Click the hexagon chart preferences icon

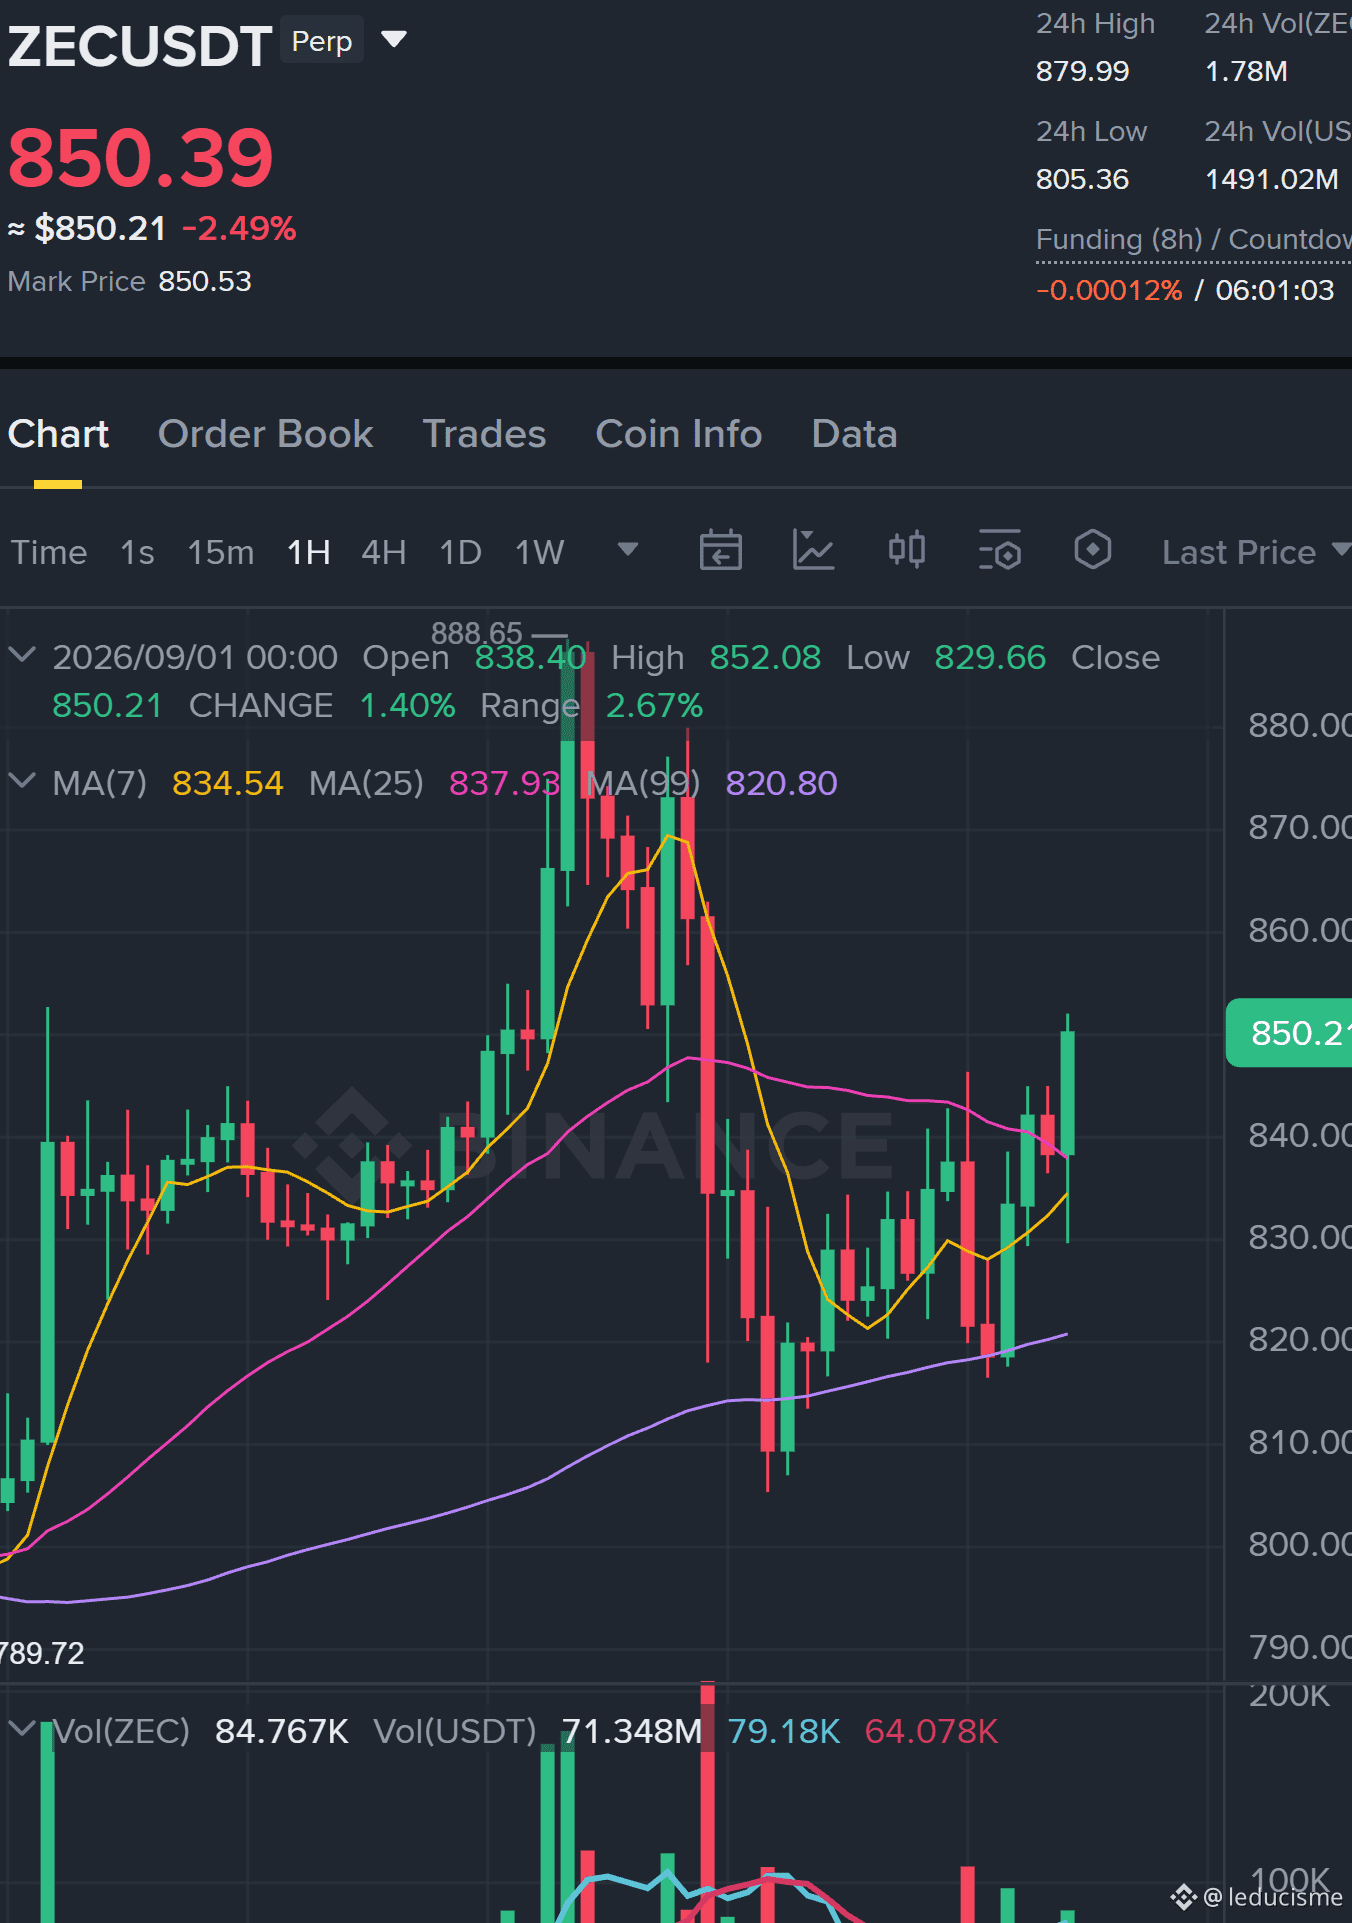pos(1092,549)
